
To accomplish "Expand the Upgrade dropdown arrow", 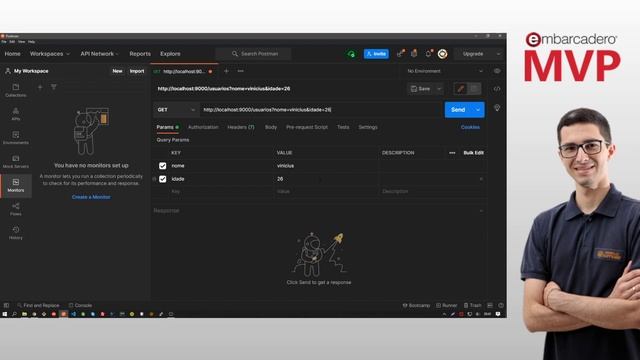I will [498, 54].
